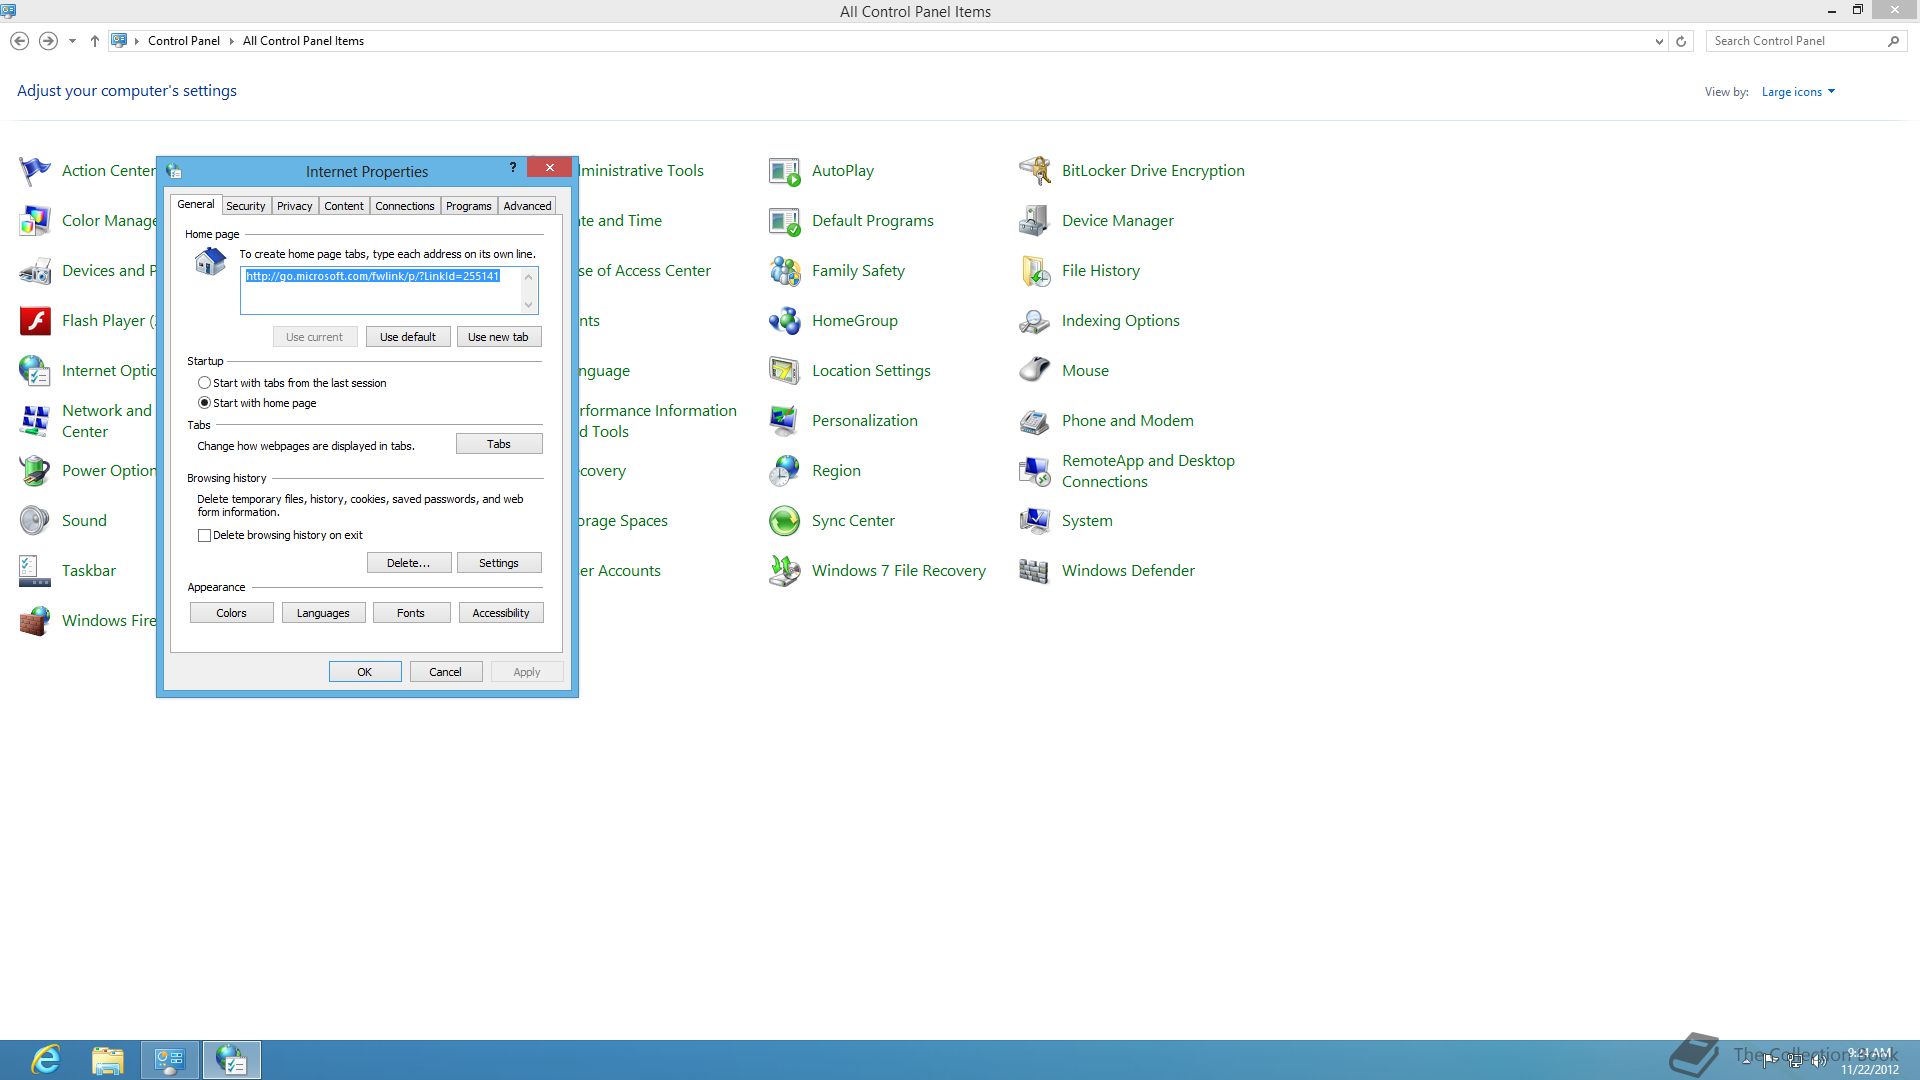Click the Device Manager icon
Image resolution: width=1920 pixels, height=1080 pixels.
click(x=1034, y=221)
